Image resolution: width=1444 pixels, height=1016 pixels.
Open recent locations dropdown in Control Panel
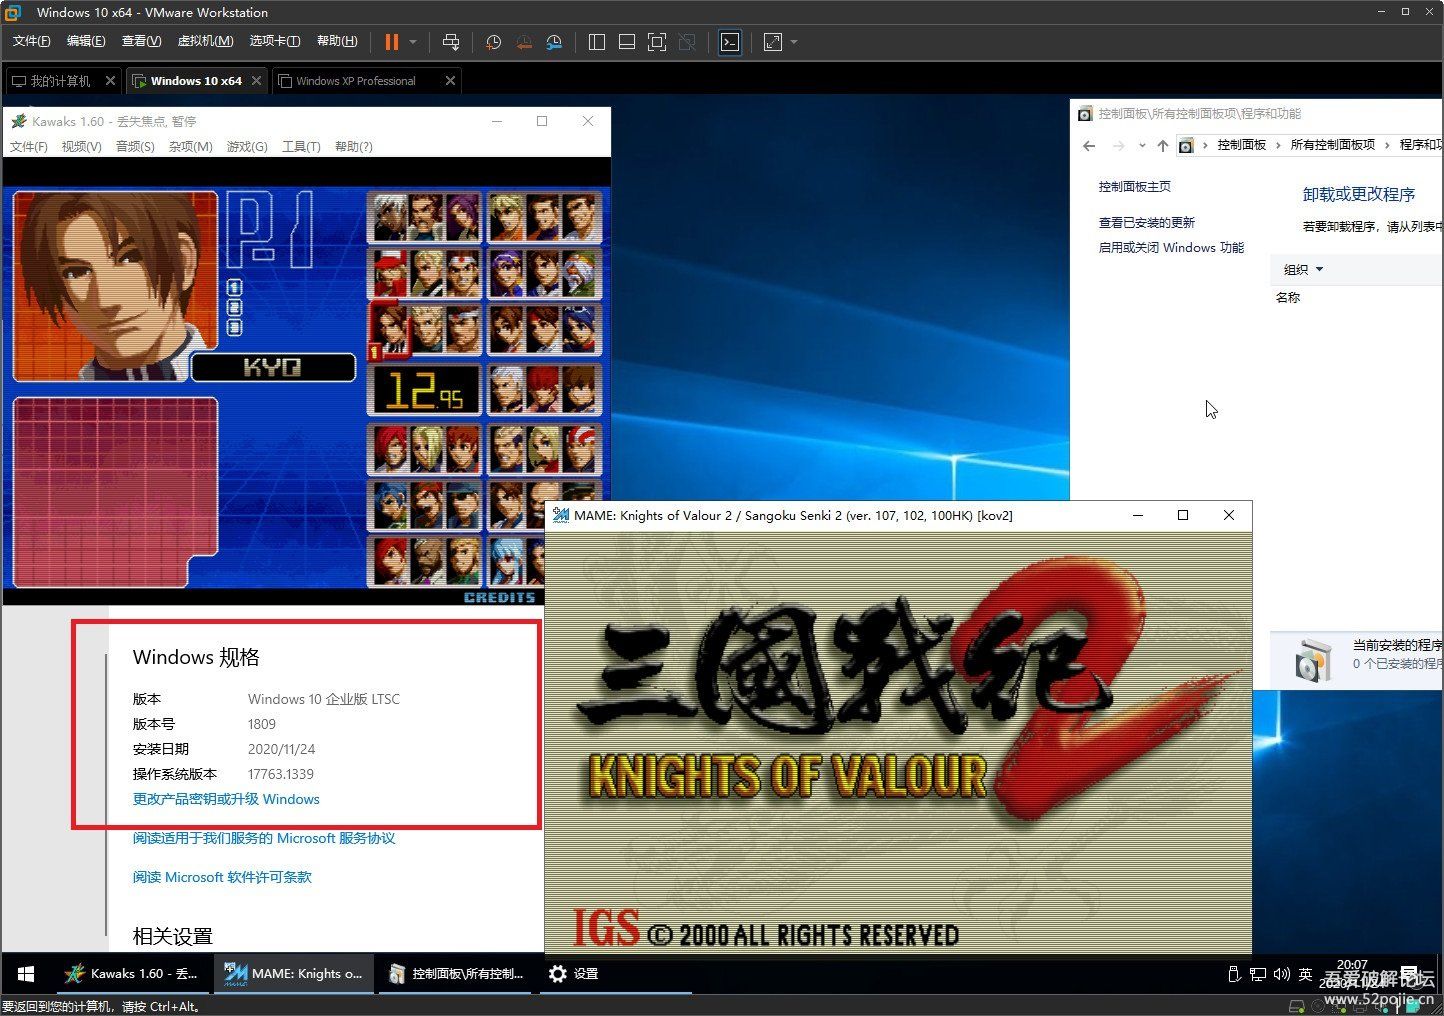click(x=1142, y=146)
